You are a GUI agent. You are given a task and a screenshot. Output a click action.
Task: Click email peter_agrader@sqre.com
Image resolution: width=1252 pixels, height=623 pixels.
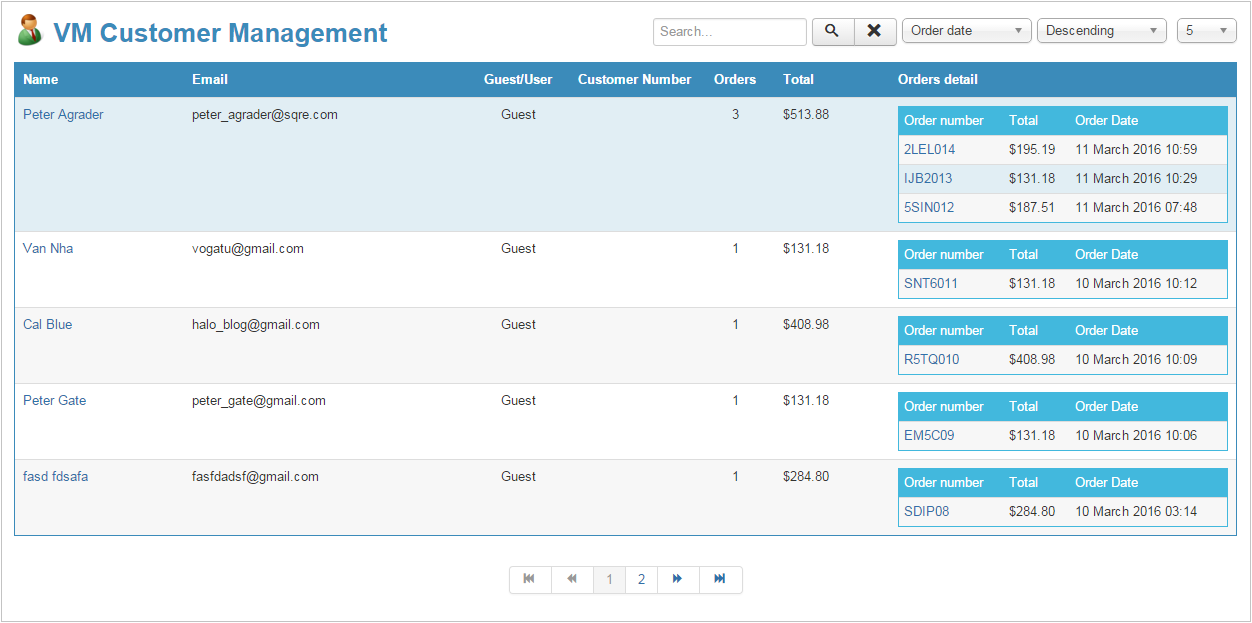265,115
